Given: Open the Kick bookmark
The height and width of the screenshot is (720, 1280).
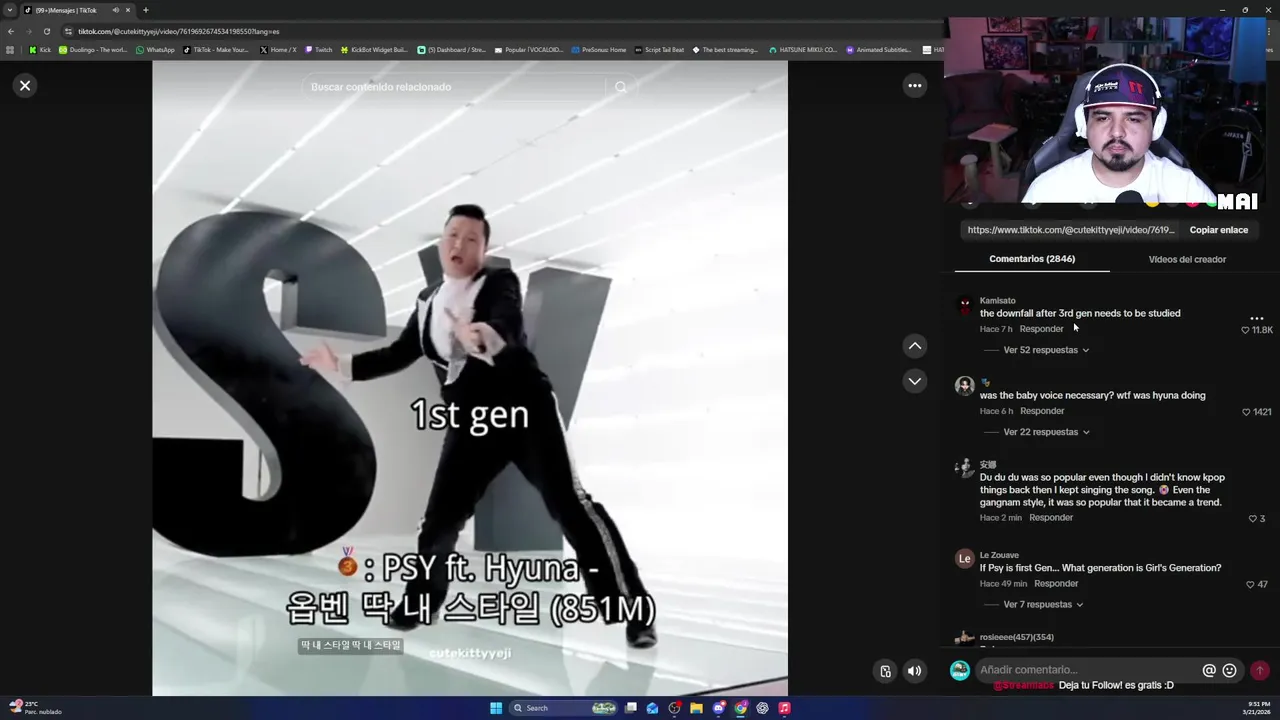Looking at the screenshot, I should [40, 50].
